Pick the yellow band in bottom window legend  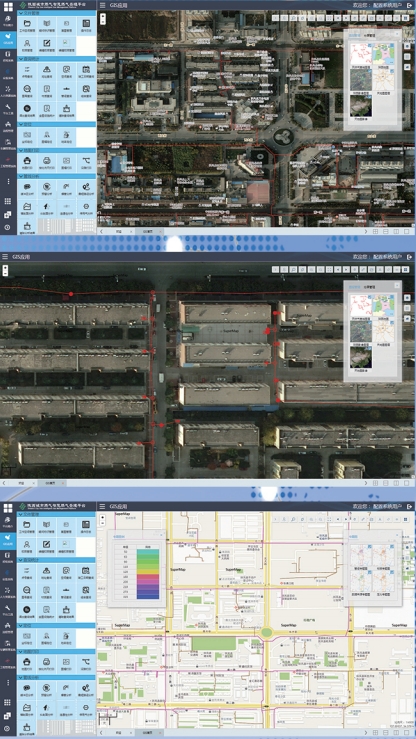pos(147,571)
